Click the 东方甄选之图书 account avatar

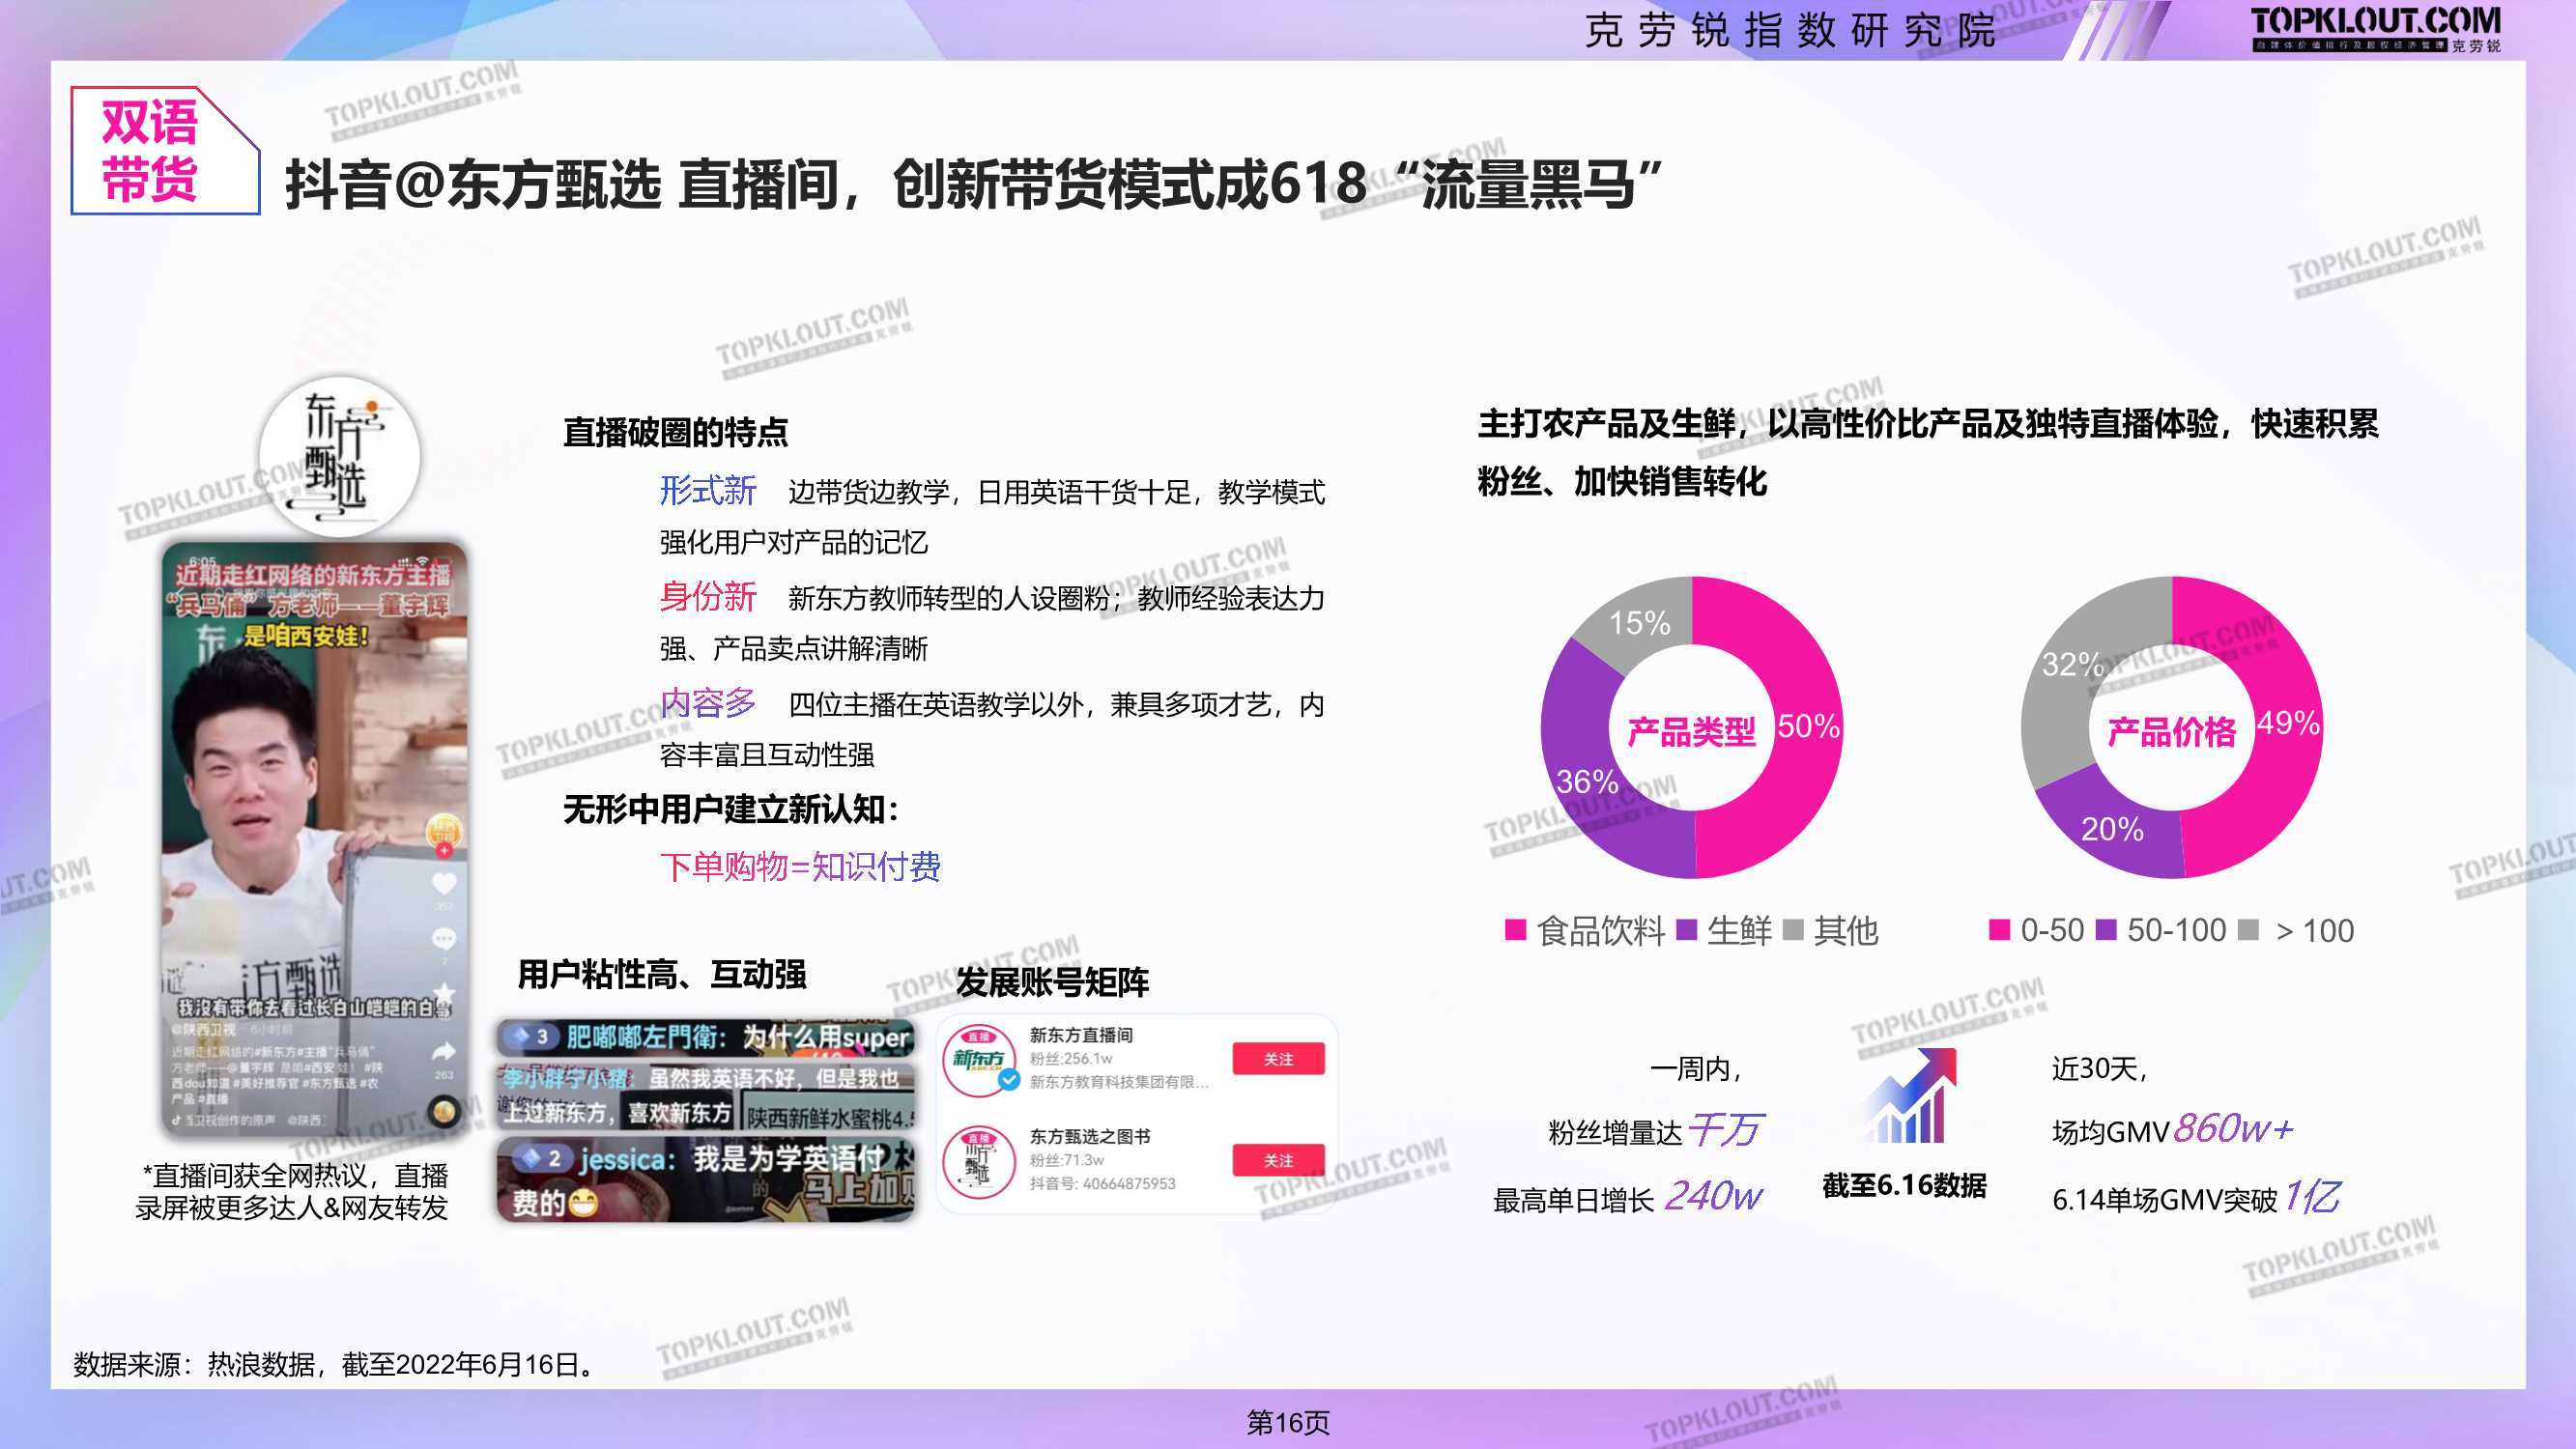[978, 1161]
